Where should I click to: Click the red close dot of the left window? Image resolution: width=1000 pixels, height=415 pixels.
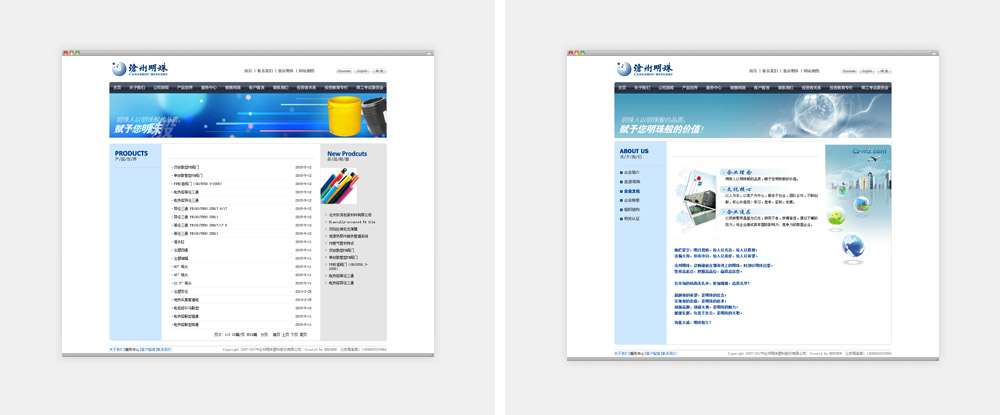[65, 52]
